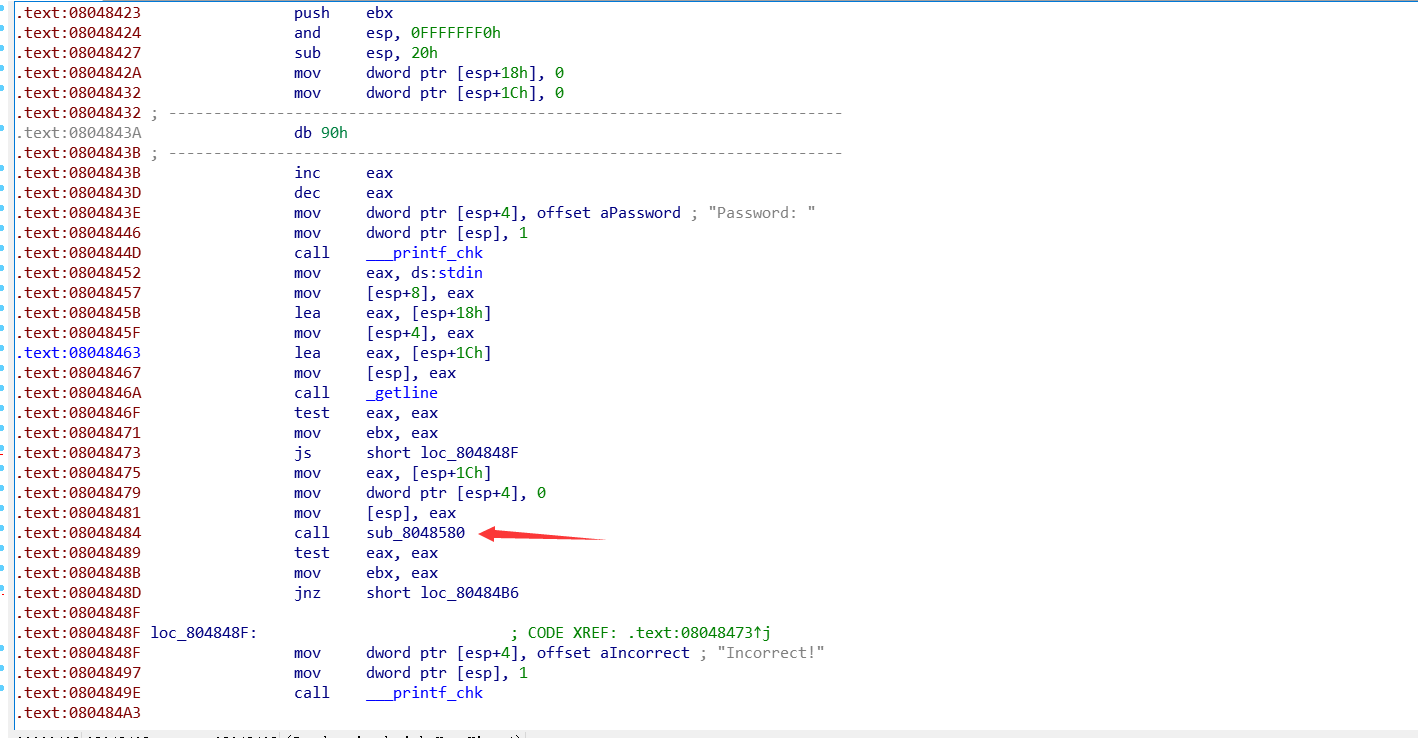
Task: Click the jnz mnemonic at 0804848D
Action: [x=308, y=593]
